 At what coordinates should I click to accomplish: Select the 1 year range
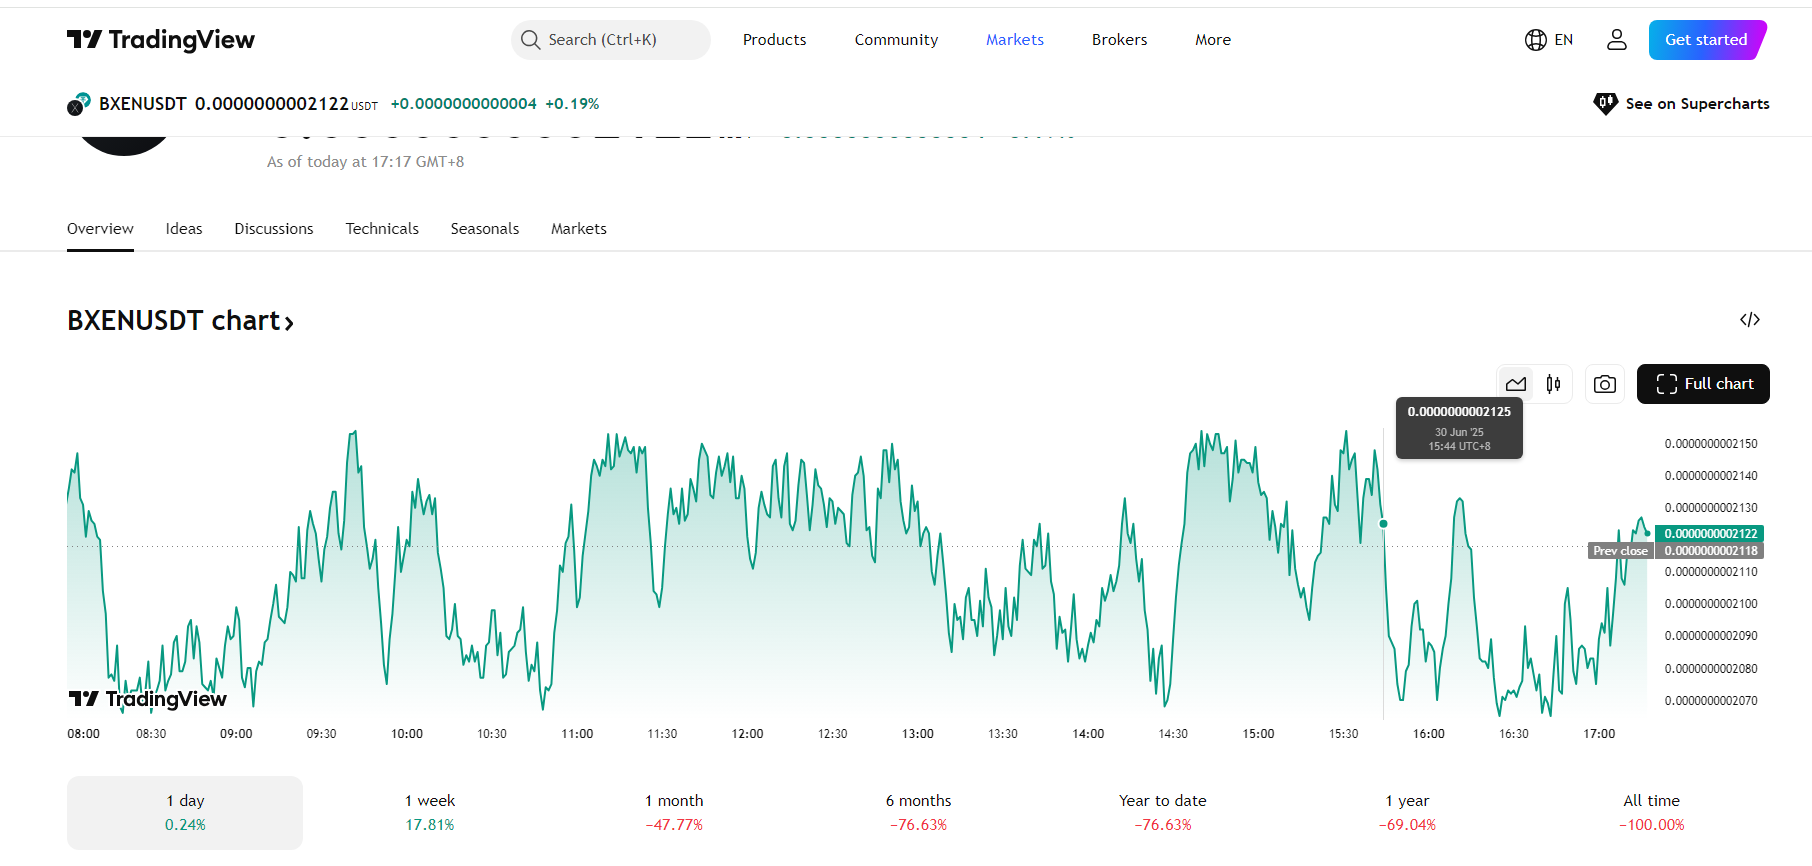click(x=1407, y=812)
